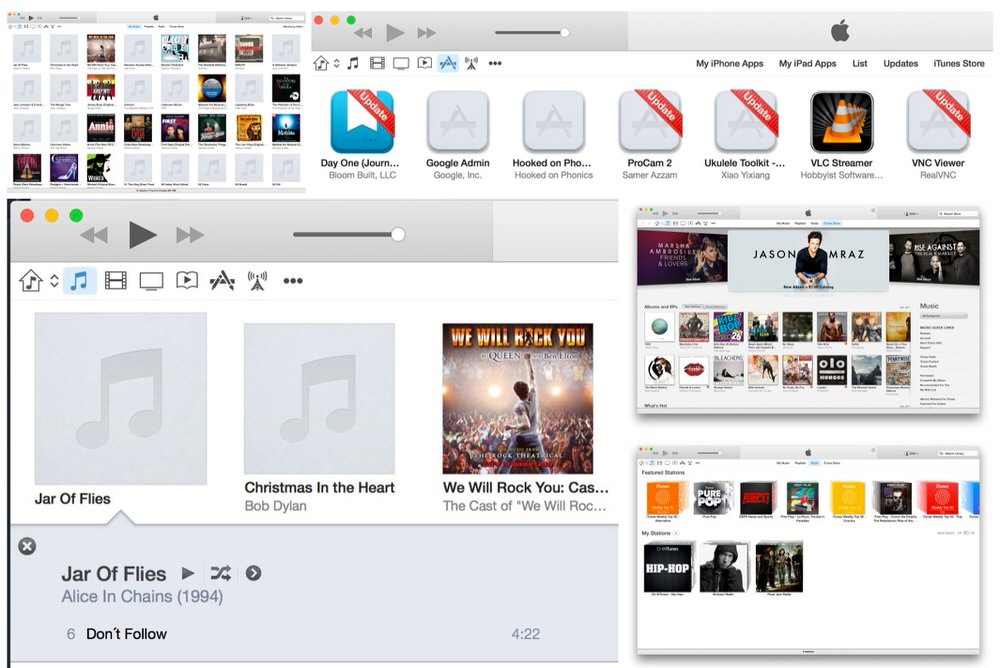Switch to My iPhone Apps tab
Viewport: 1000px width, 668px height.
tap(730, 63)
